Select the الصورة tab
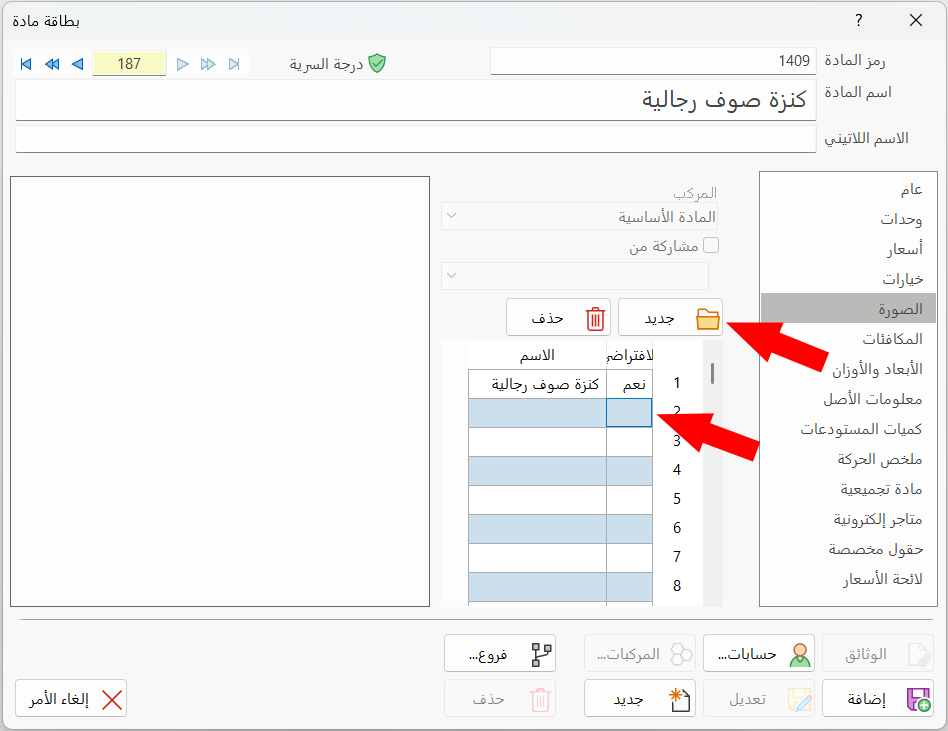The image size is (948, 731). [x=848, y=308]
